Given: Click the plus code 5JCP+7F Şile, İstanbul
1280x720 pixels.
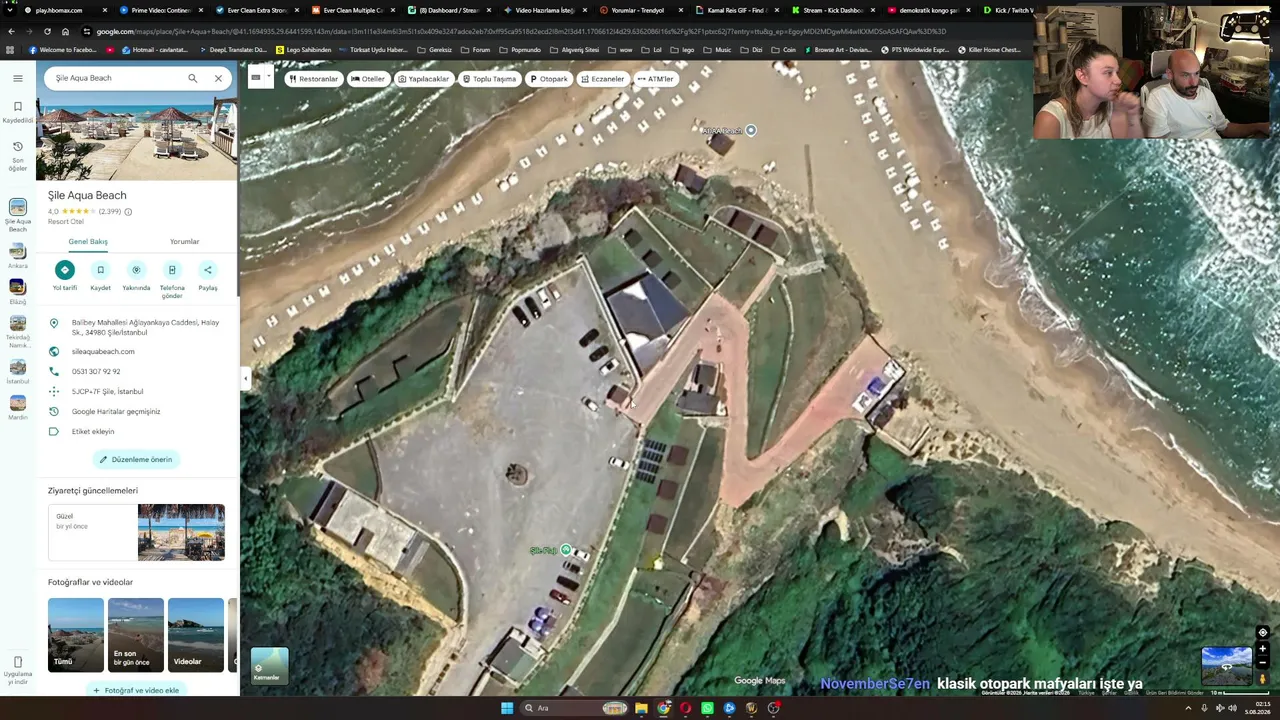Looking at the screenshot, I should click(107, 392).
